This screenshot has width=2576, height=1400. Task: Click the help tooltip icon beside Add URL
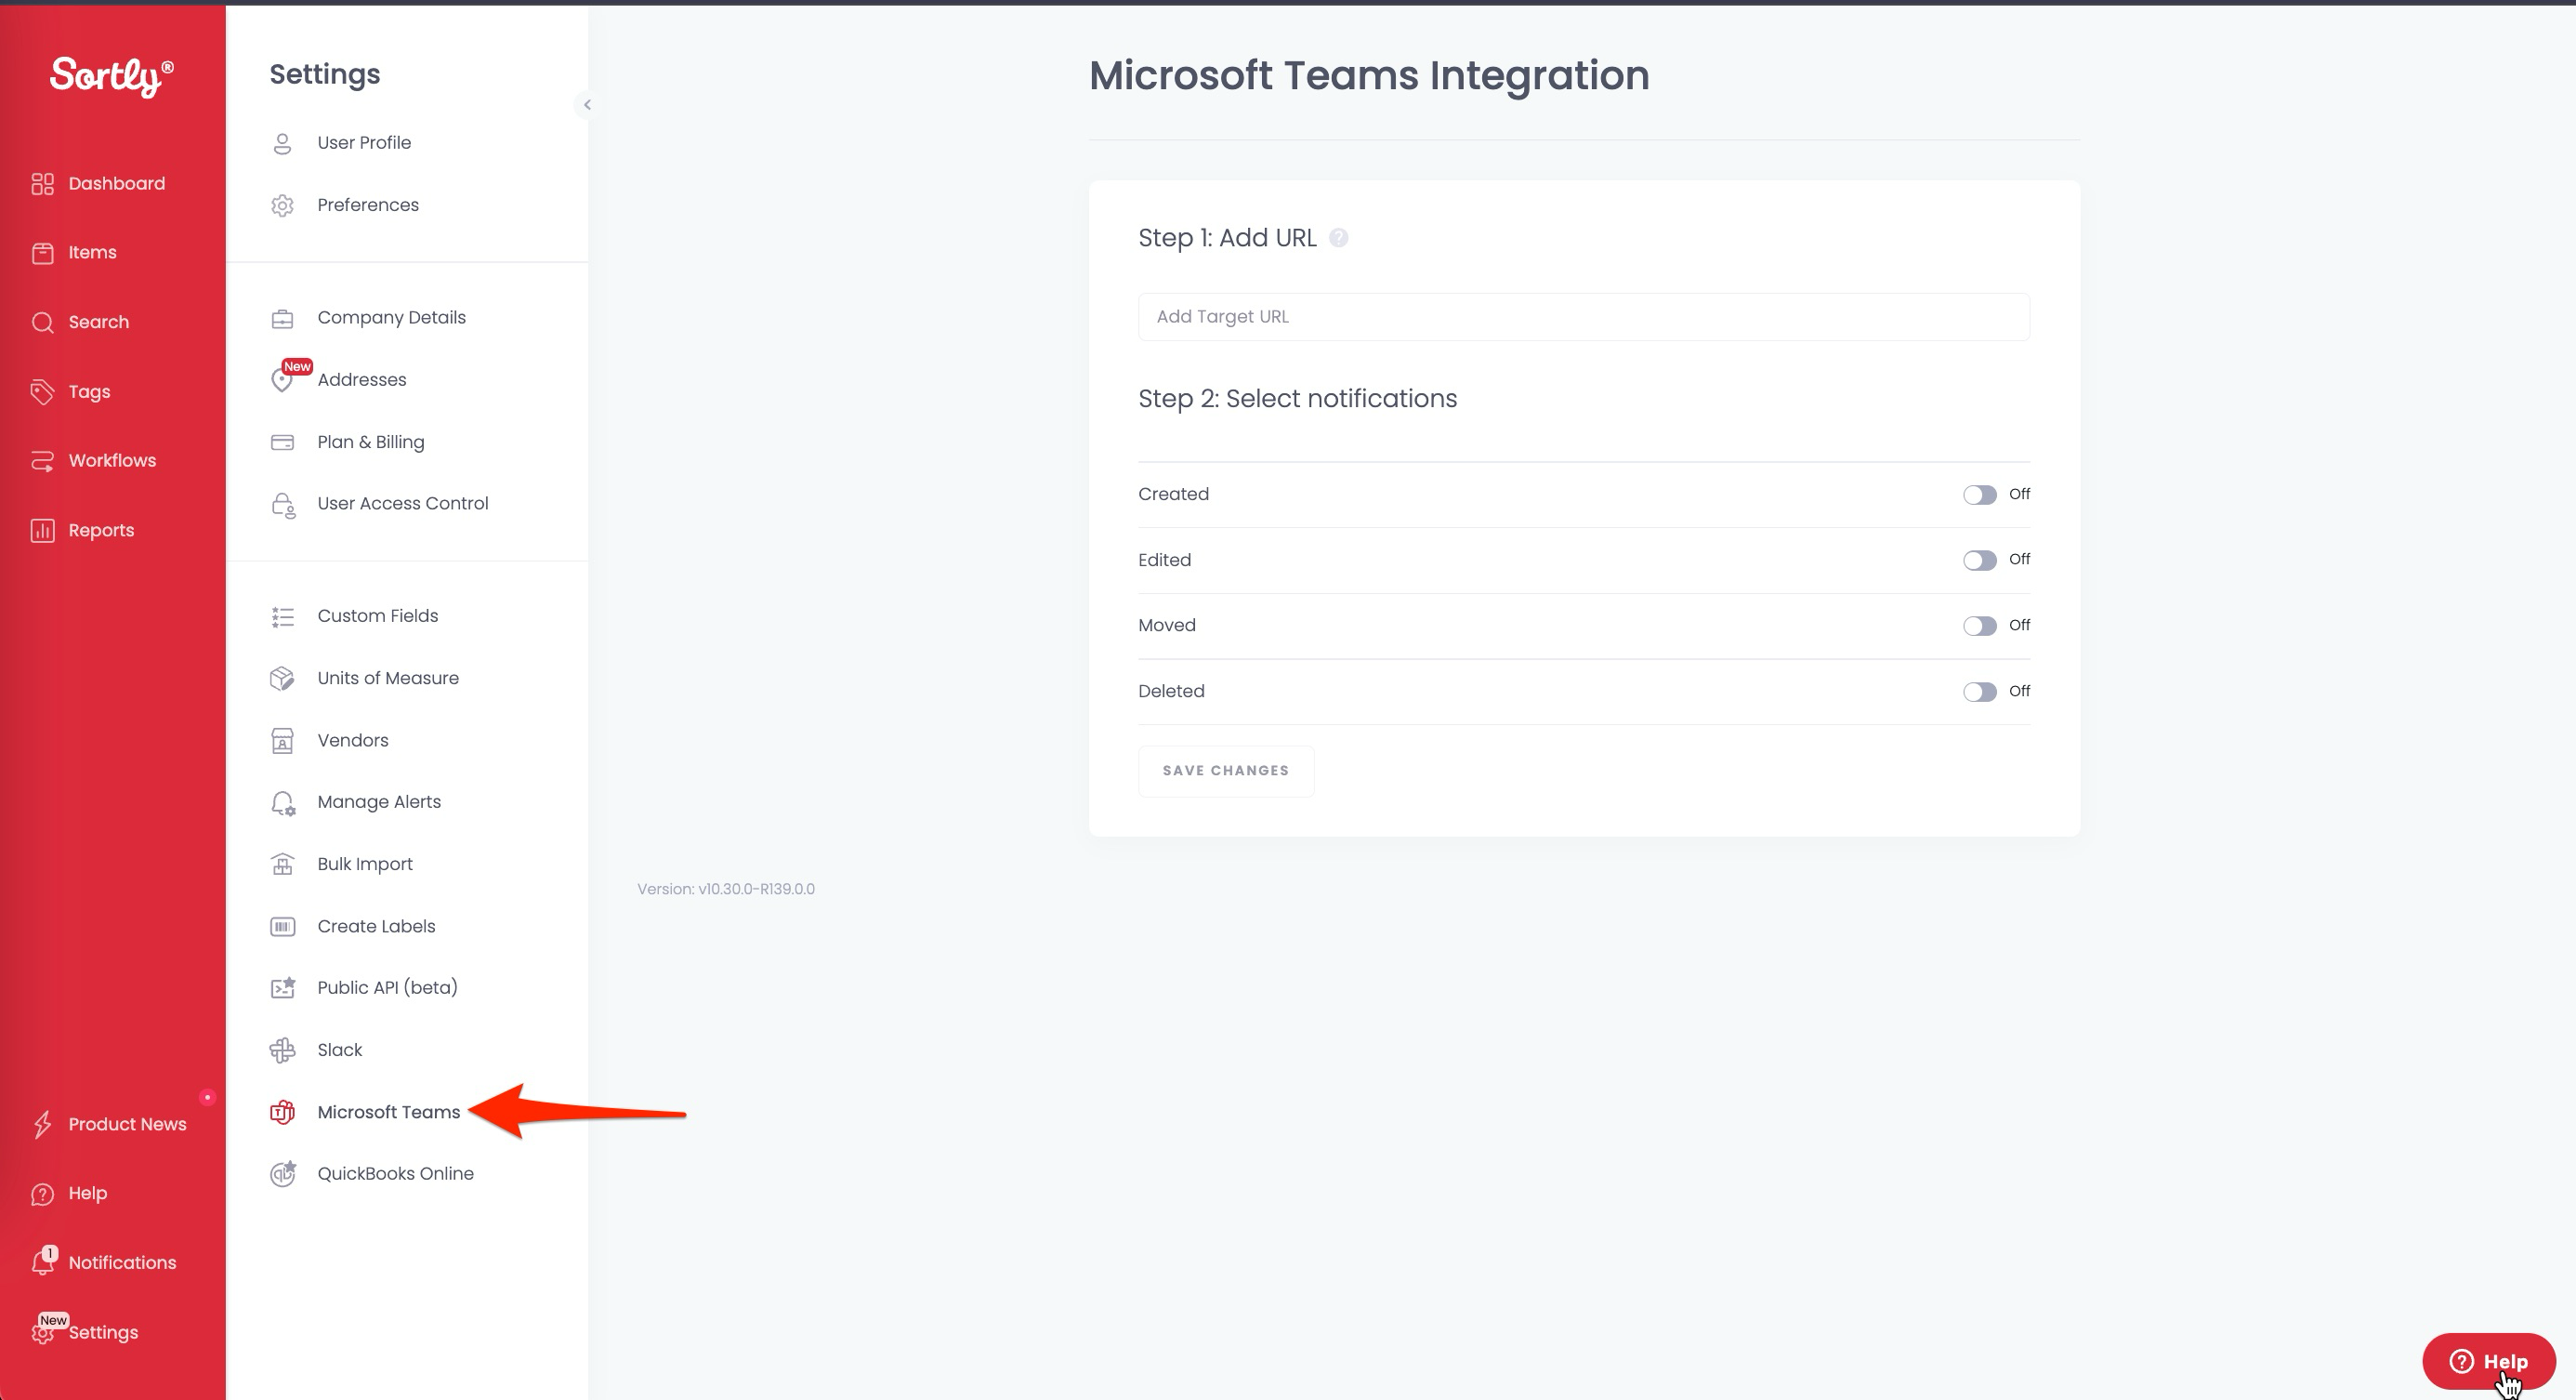[x=1338, y=238]
